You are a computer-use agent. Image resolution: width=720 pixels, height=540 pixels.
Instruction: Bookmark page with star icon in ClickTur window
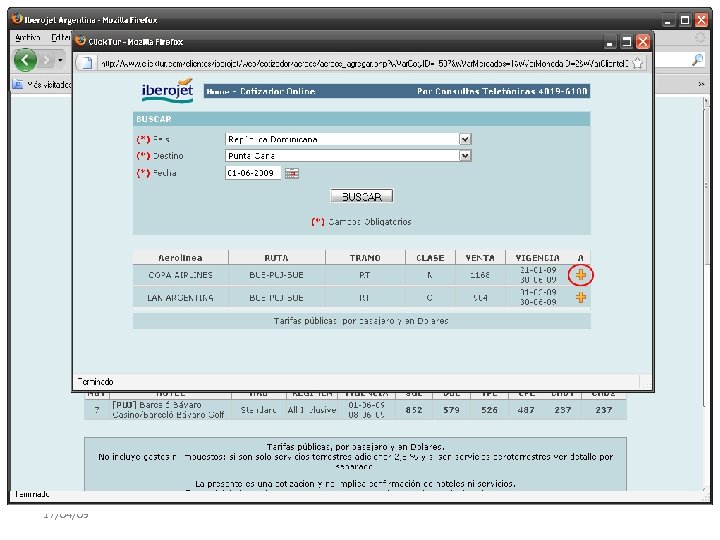click(637, 63)
